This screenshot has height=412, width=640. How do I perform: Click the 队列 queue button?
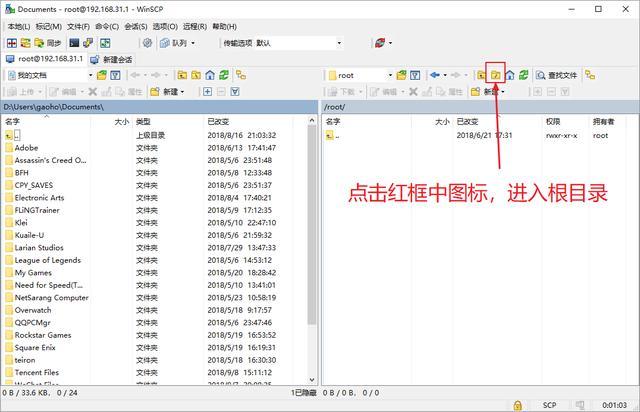(173, 43)
